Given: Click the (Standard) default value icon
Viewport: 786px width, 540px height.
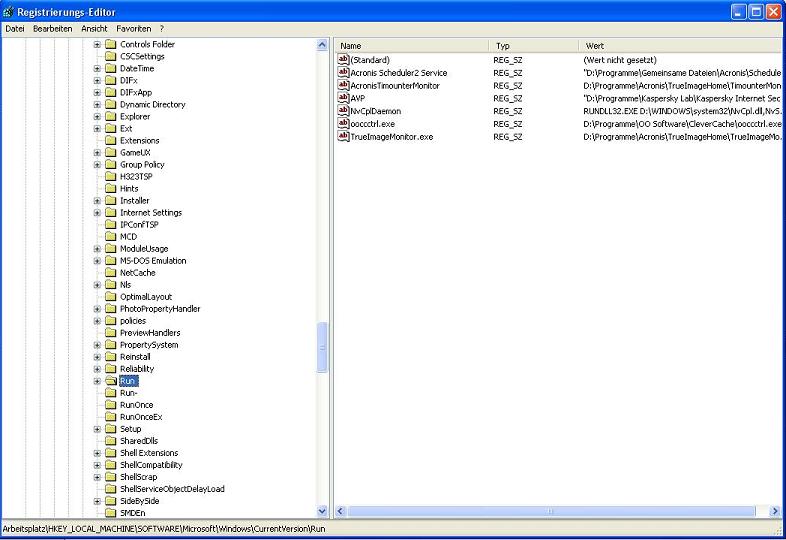Looking at the screenshot, I should click(x=343, y=60).
